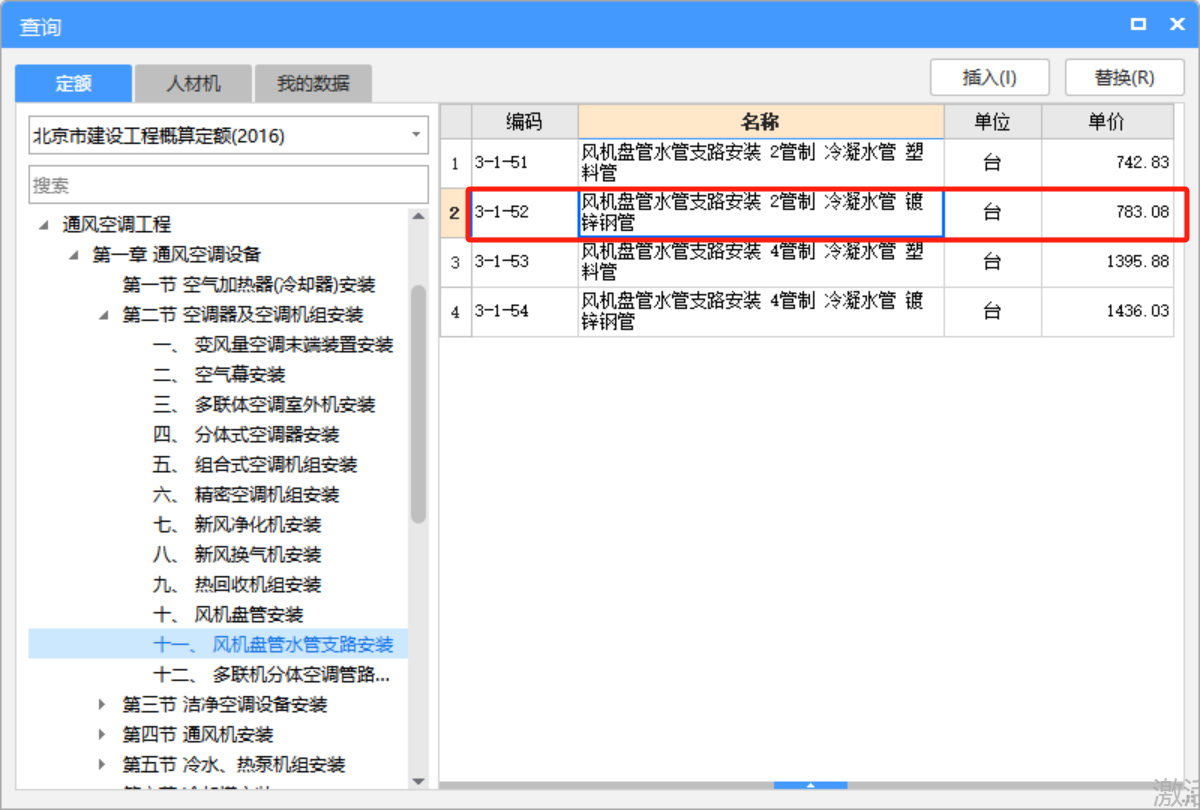Click tree scrollbar down arrow
This screenshot has height=810, width=1200.
419,781
